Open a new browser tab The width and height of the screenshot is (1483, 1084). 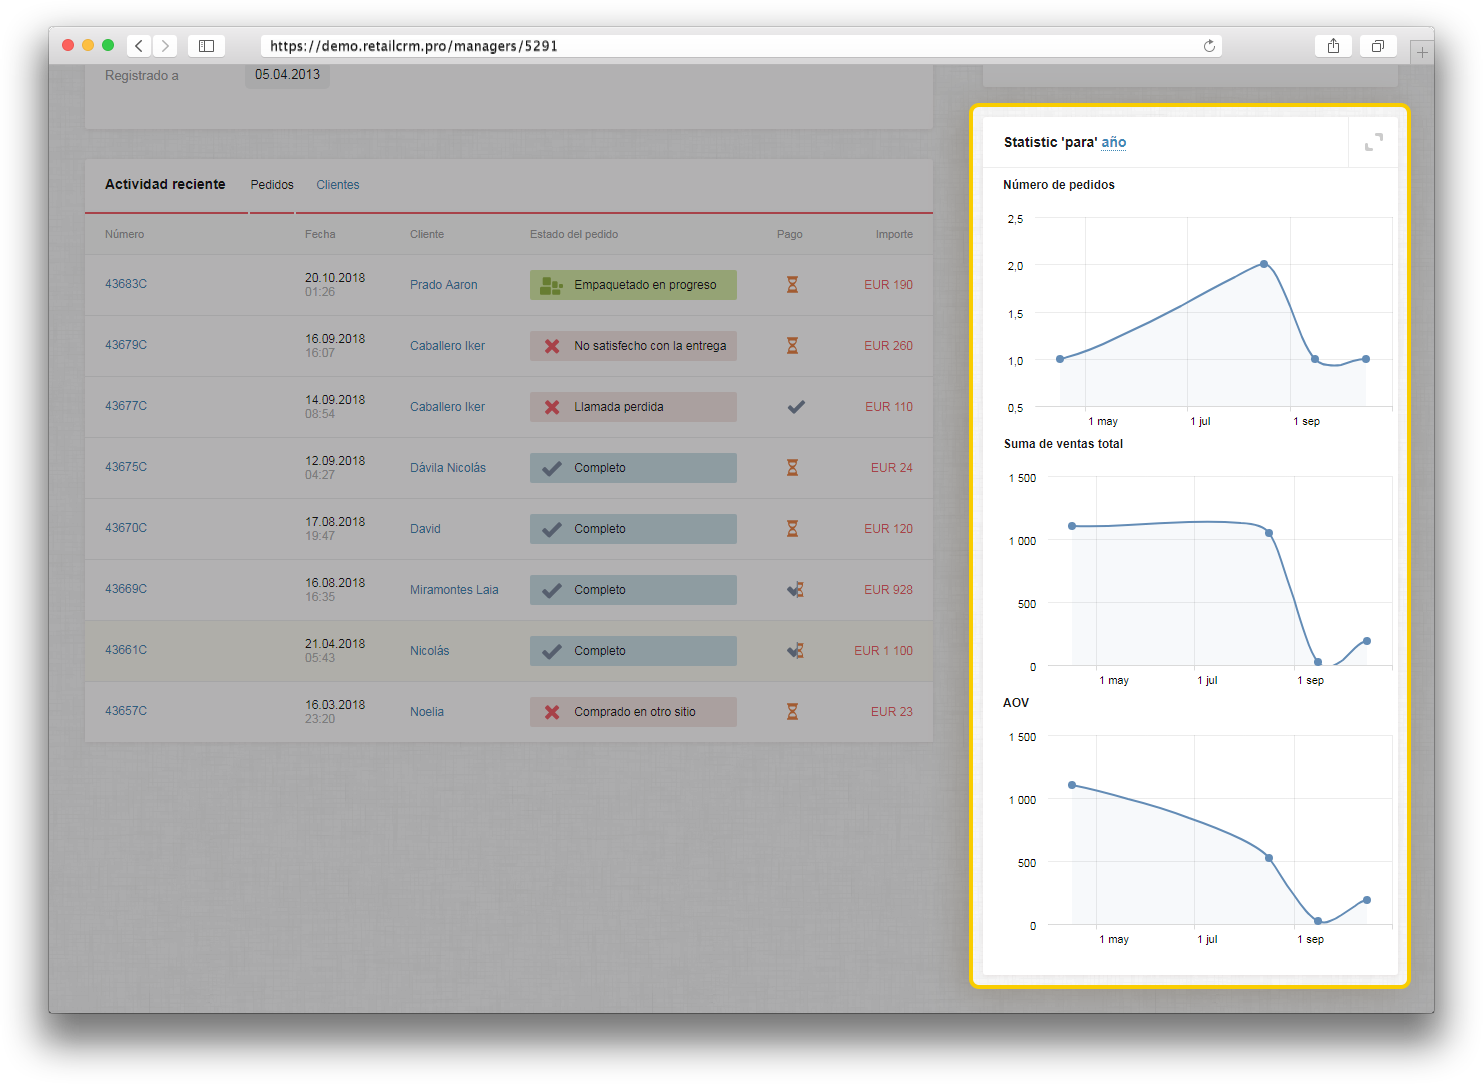(x=1422, y=52)
